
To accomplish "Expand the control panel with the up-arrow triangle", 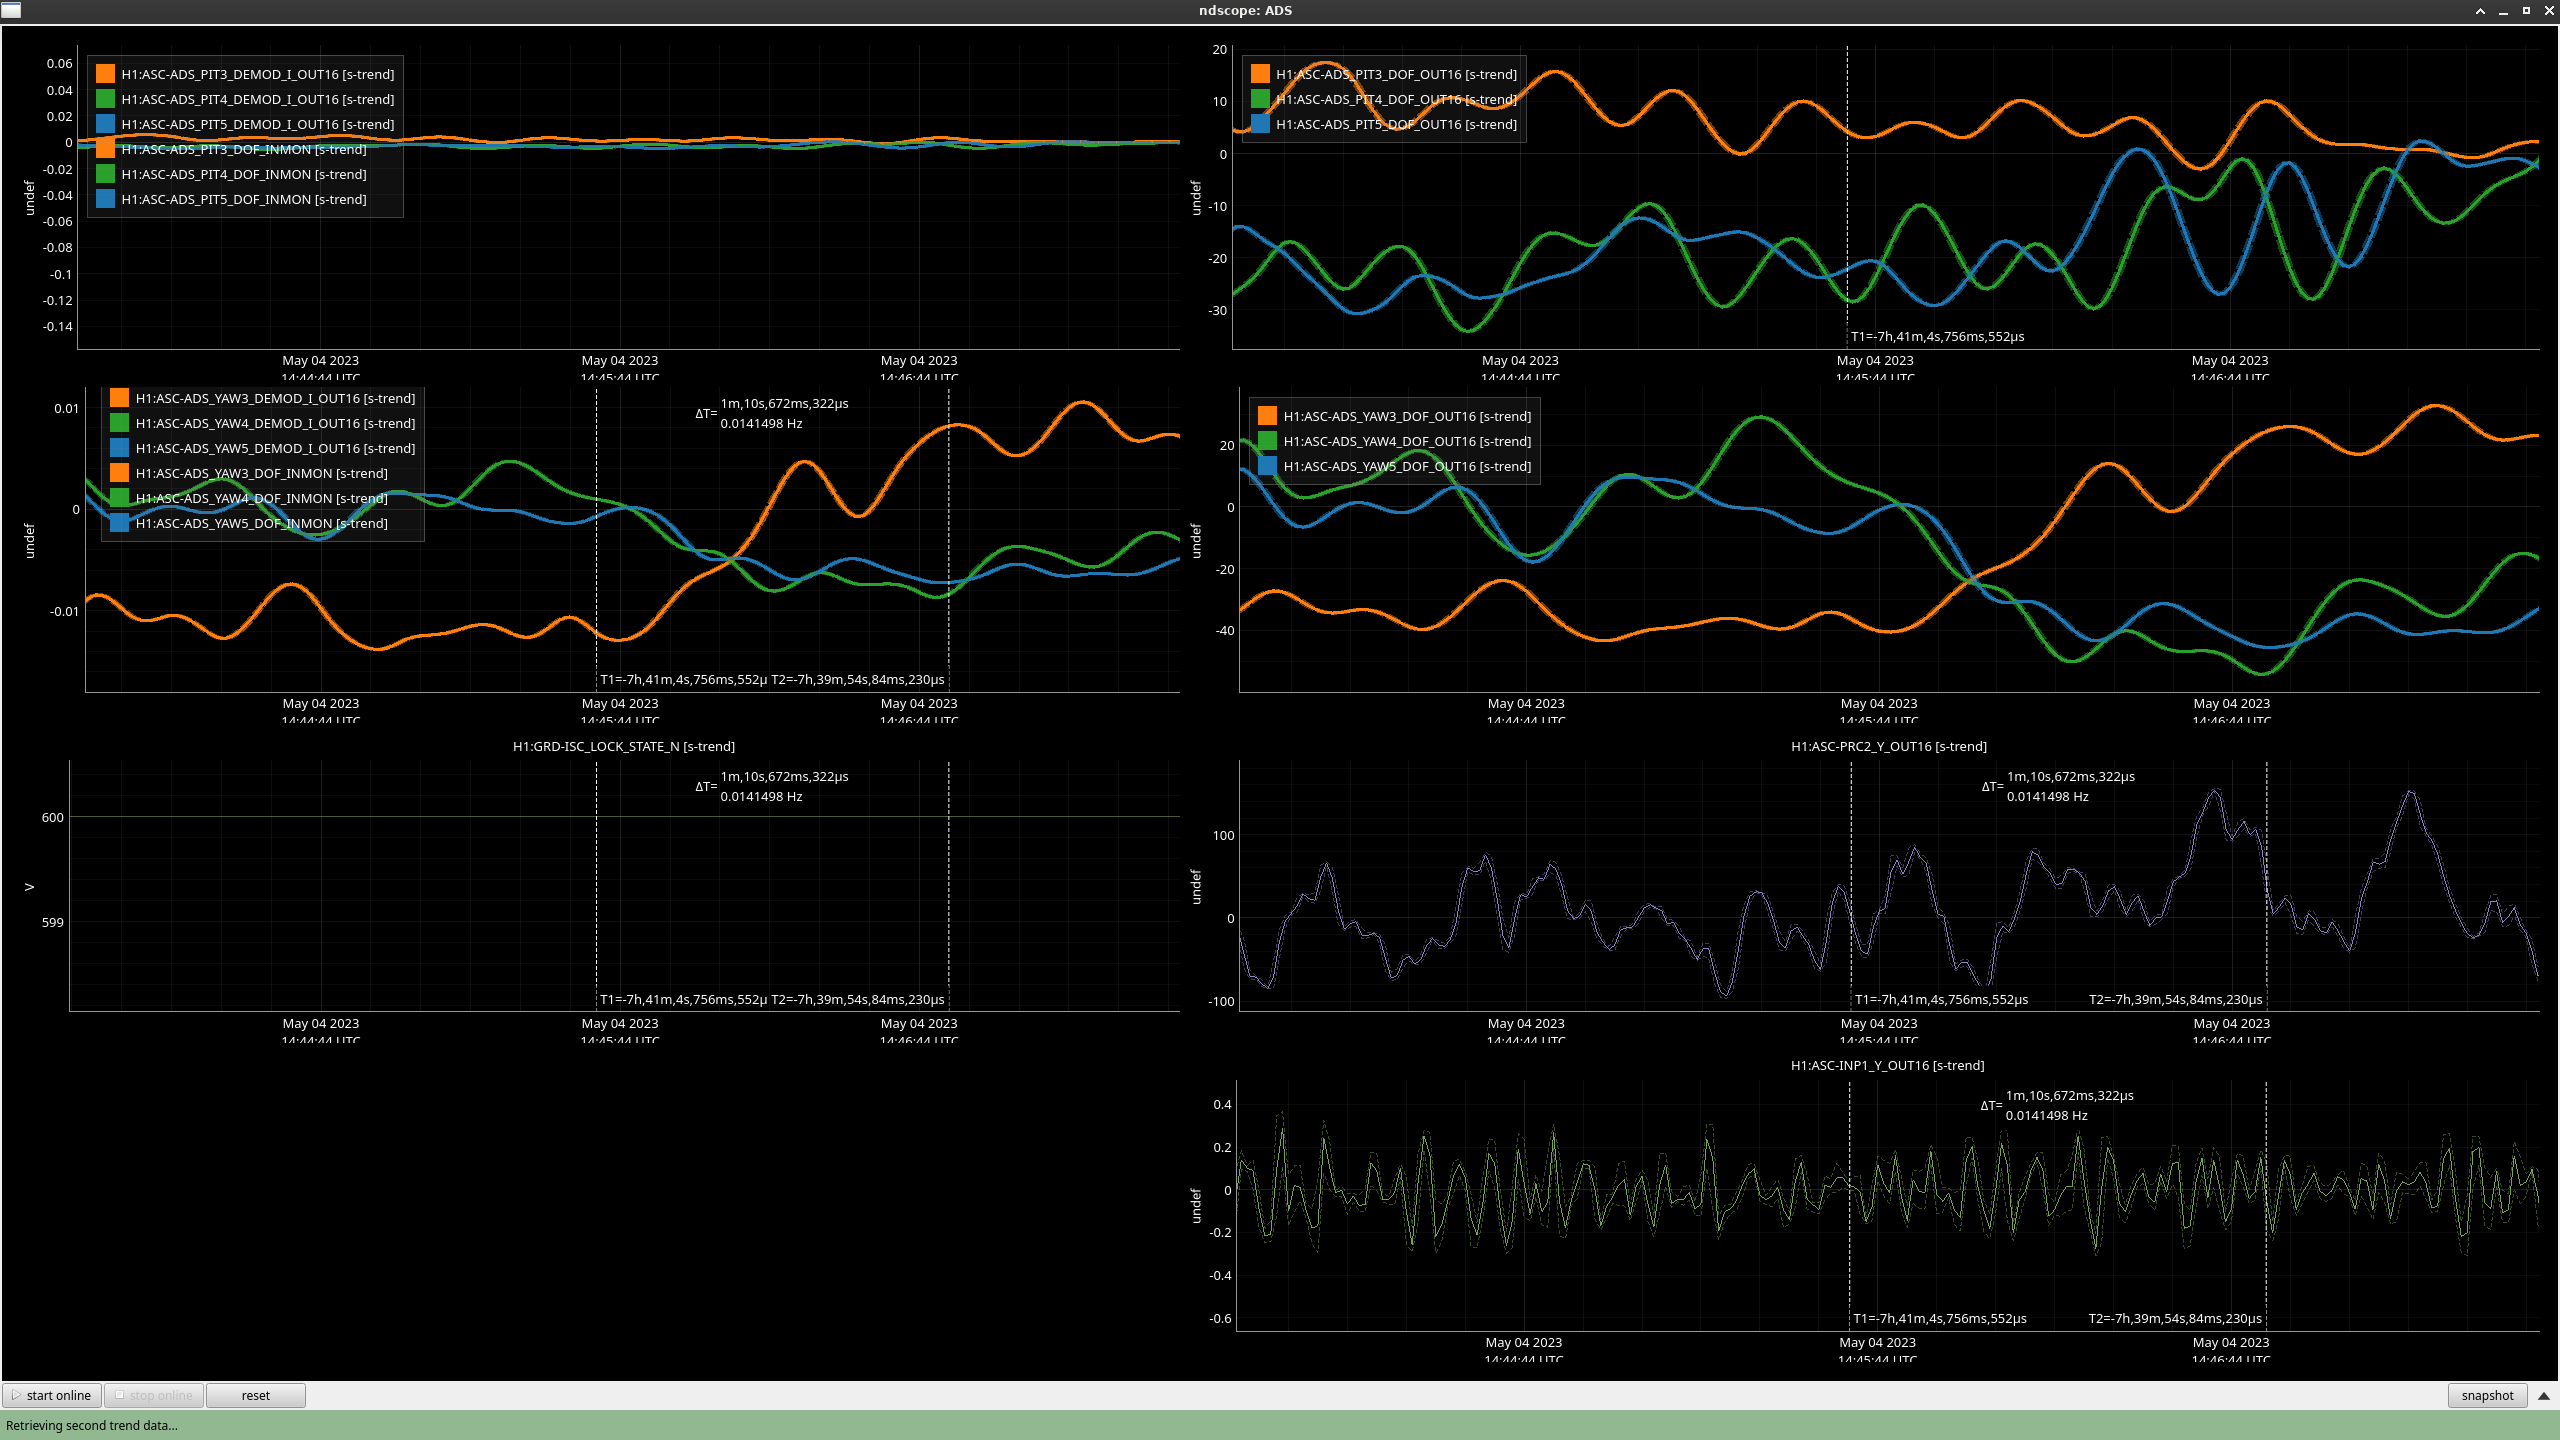I will (x=2544, y=1395).
